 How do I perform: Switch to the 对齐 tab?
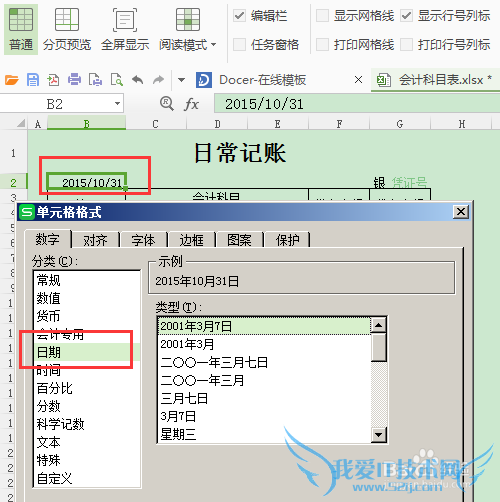[x=96, y=240]
